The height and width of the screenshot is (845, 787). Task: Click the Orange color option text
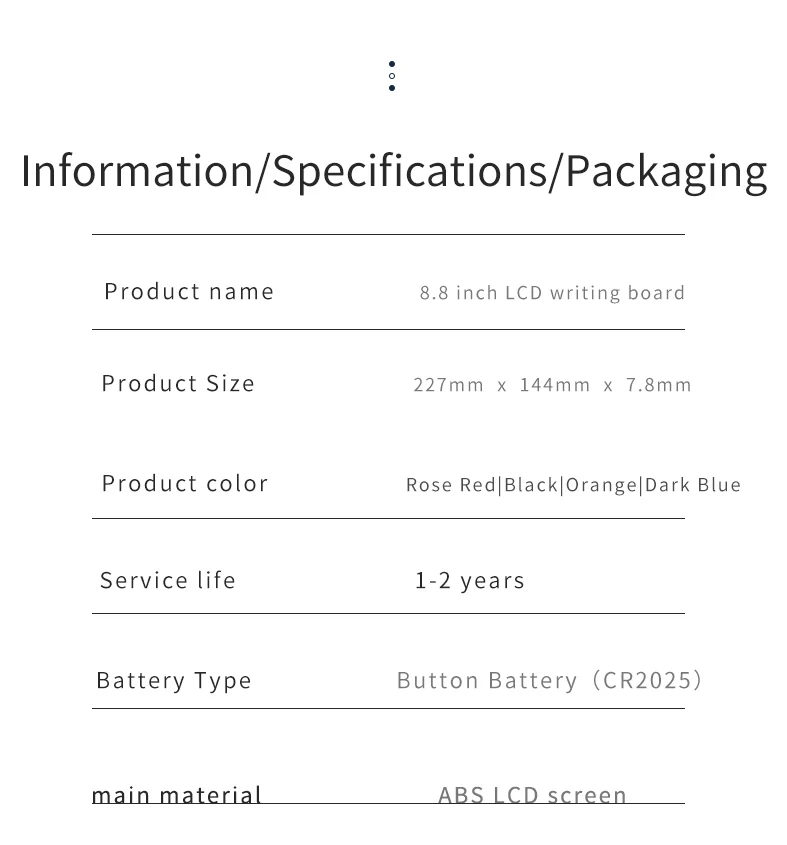coord(601,485)
